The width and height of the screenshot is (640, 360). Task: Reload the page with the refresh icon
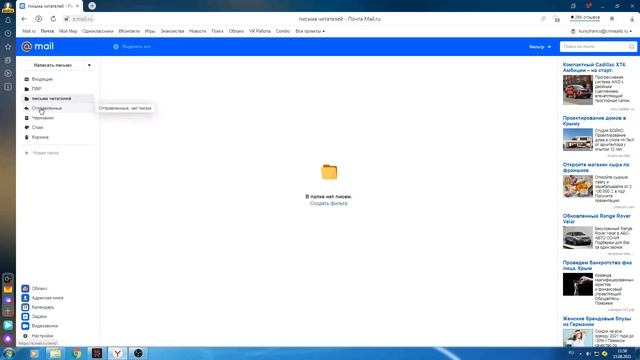pos(53,19)
